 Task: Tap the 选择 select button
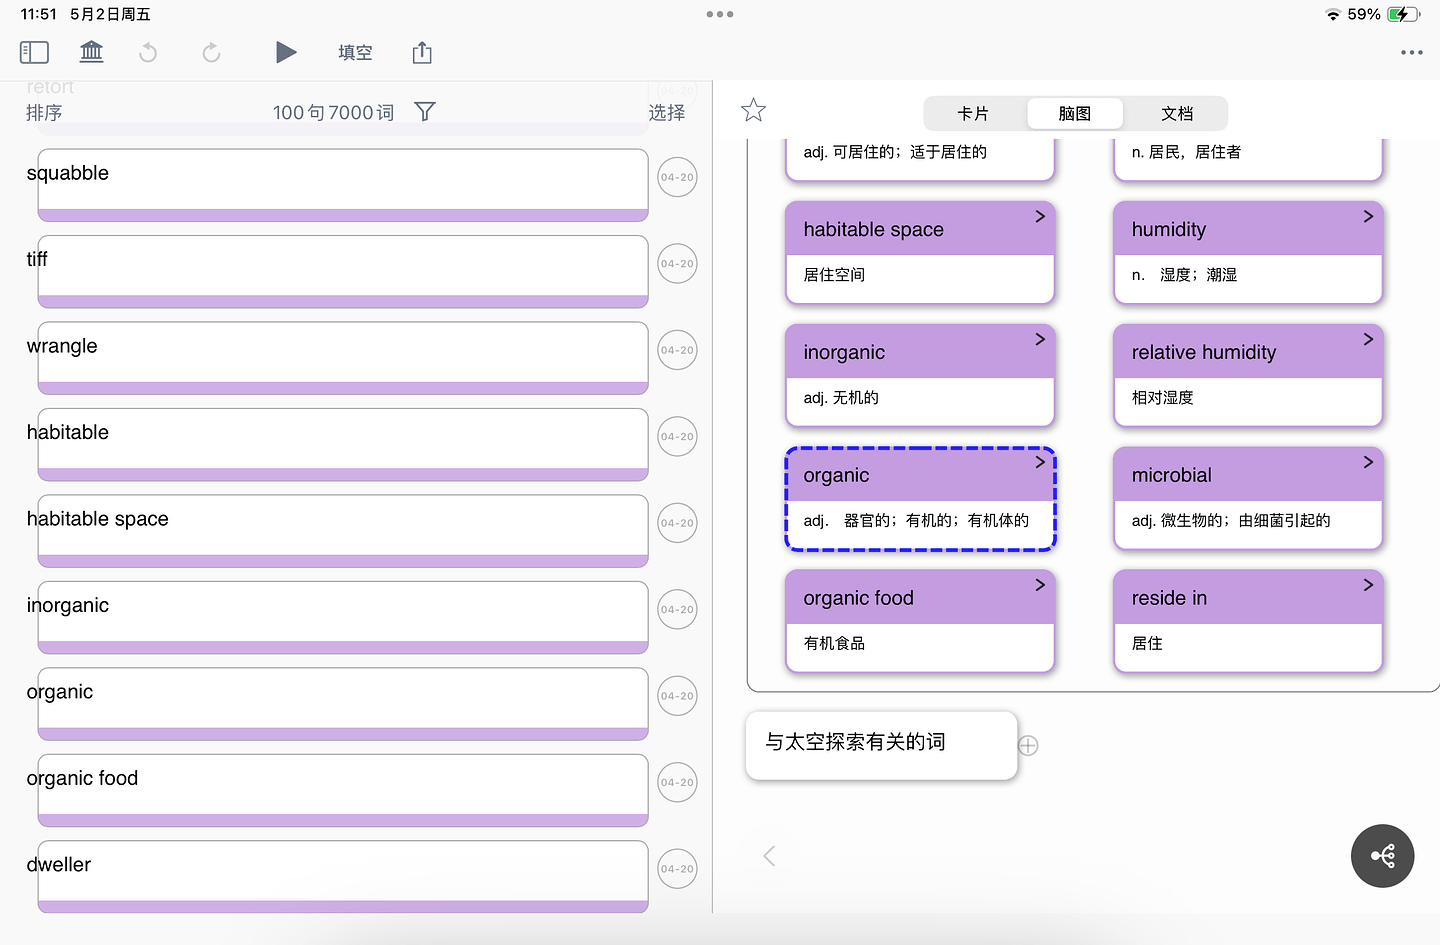point(667,112)
